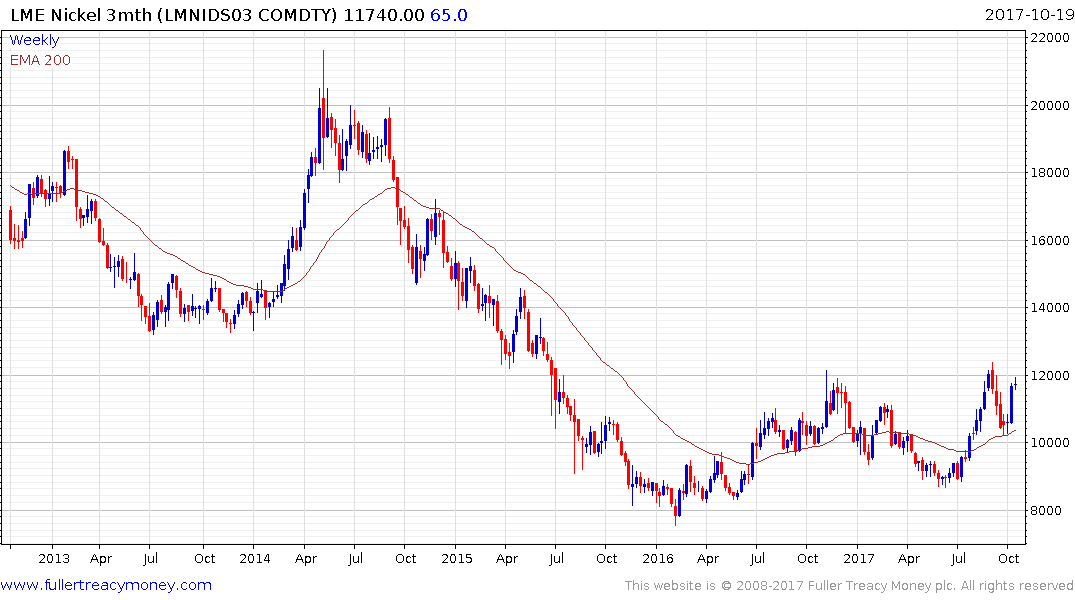Screen dimensions: 1075x600
Task: Click the 8000 price axis label
Action: tap(1046, 511)
